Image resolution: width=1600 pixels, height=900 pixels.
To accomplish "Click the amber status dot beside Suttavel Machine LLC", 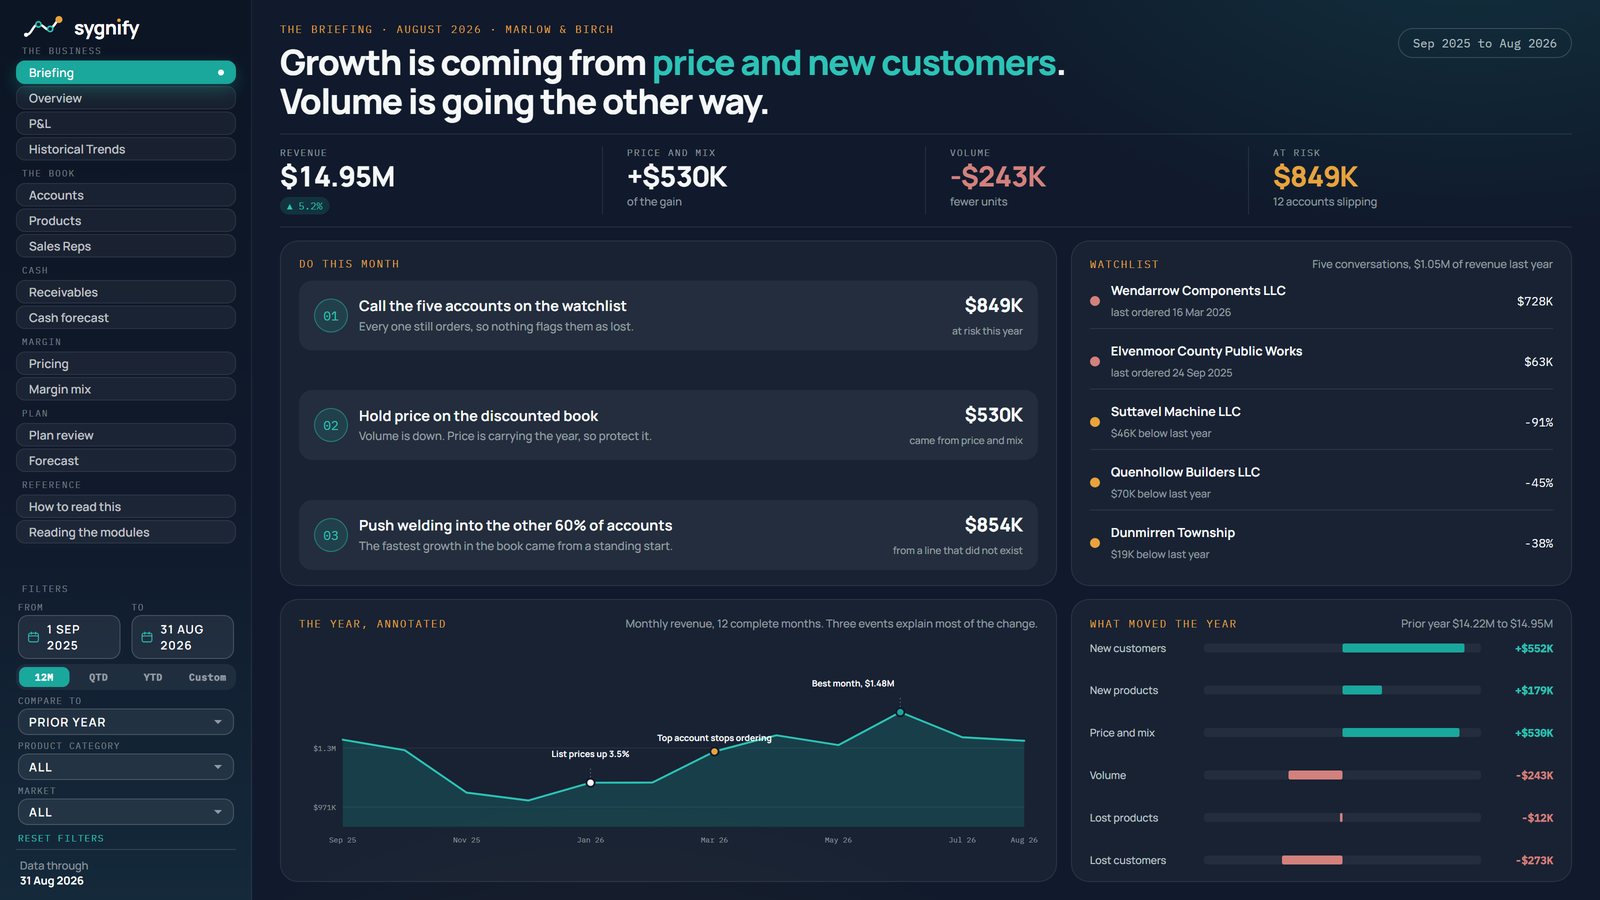I will 1095,422.
